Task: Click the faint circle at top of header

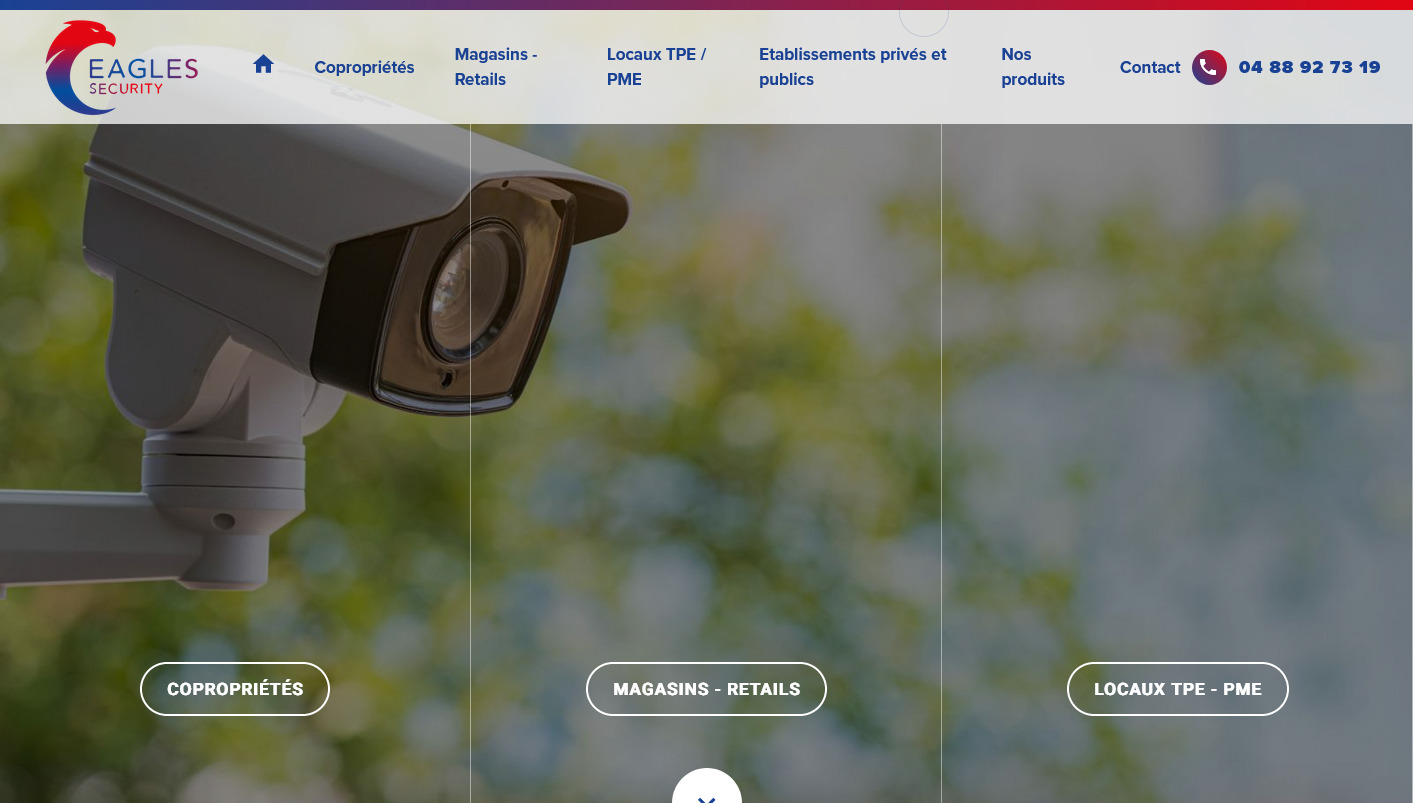Action: pos(923,20)
